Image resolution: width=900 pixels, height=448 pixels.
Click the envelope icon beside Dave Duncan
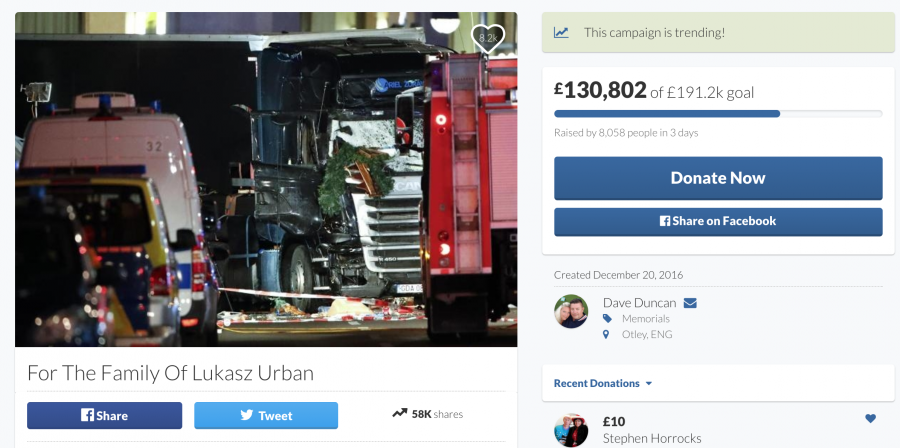tap(690, 303)
